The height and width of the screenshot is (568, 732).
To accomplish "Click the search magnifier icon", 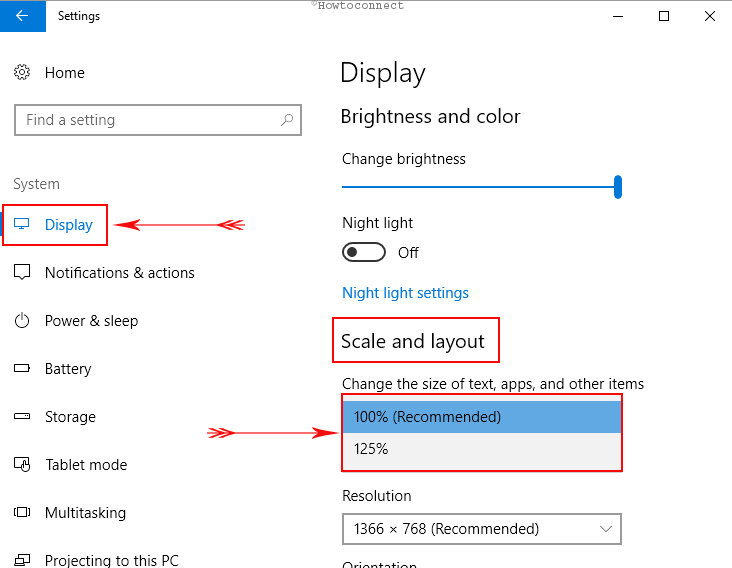I will pyautogui.click(x=287, y=120).
